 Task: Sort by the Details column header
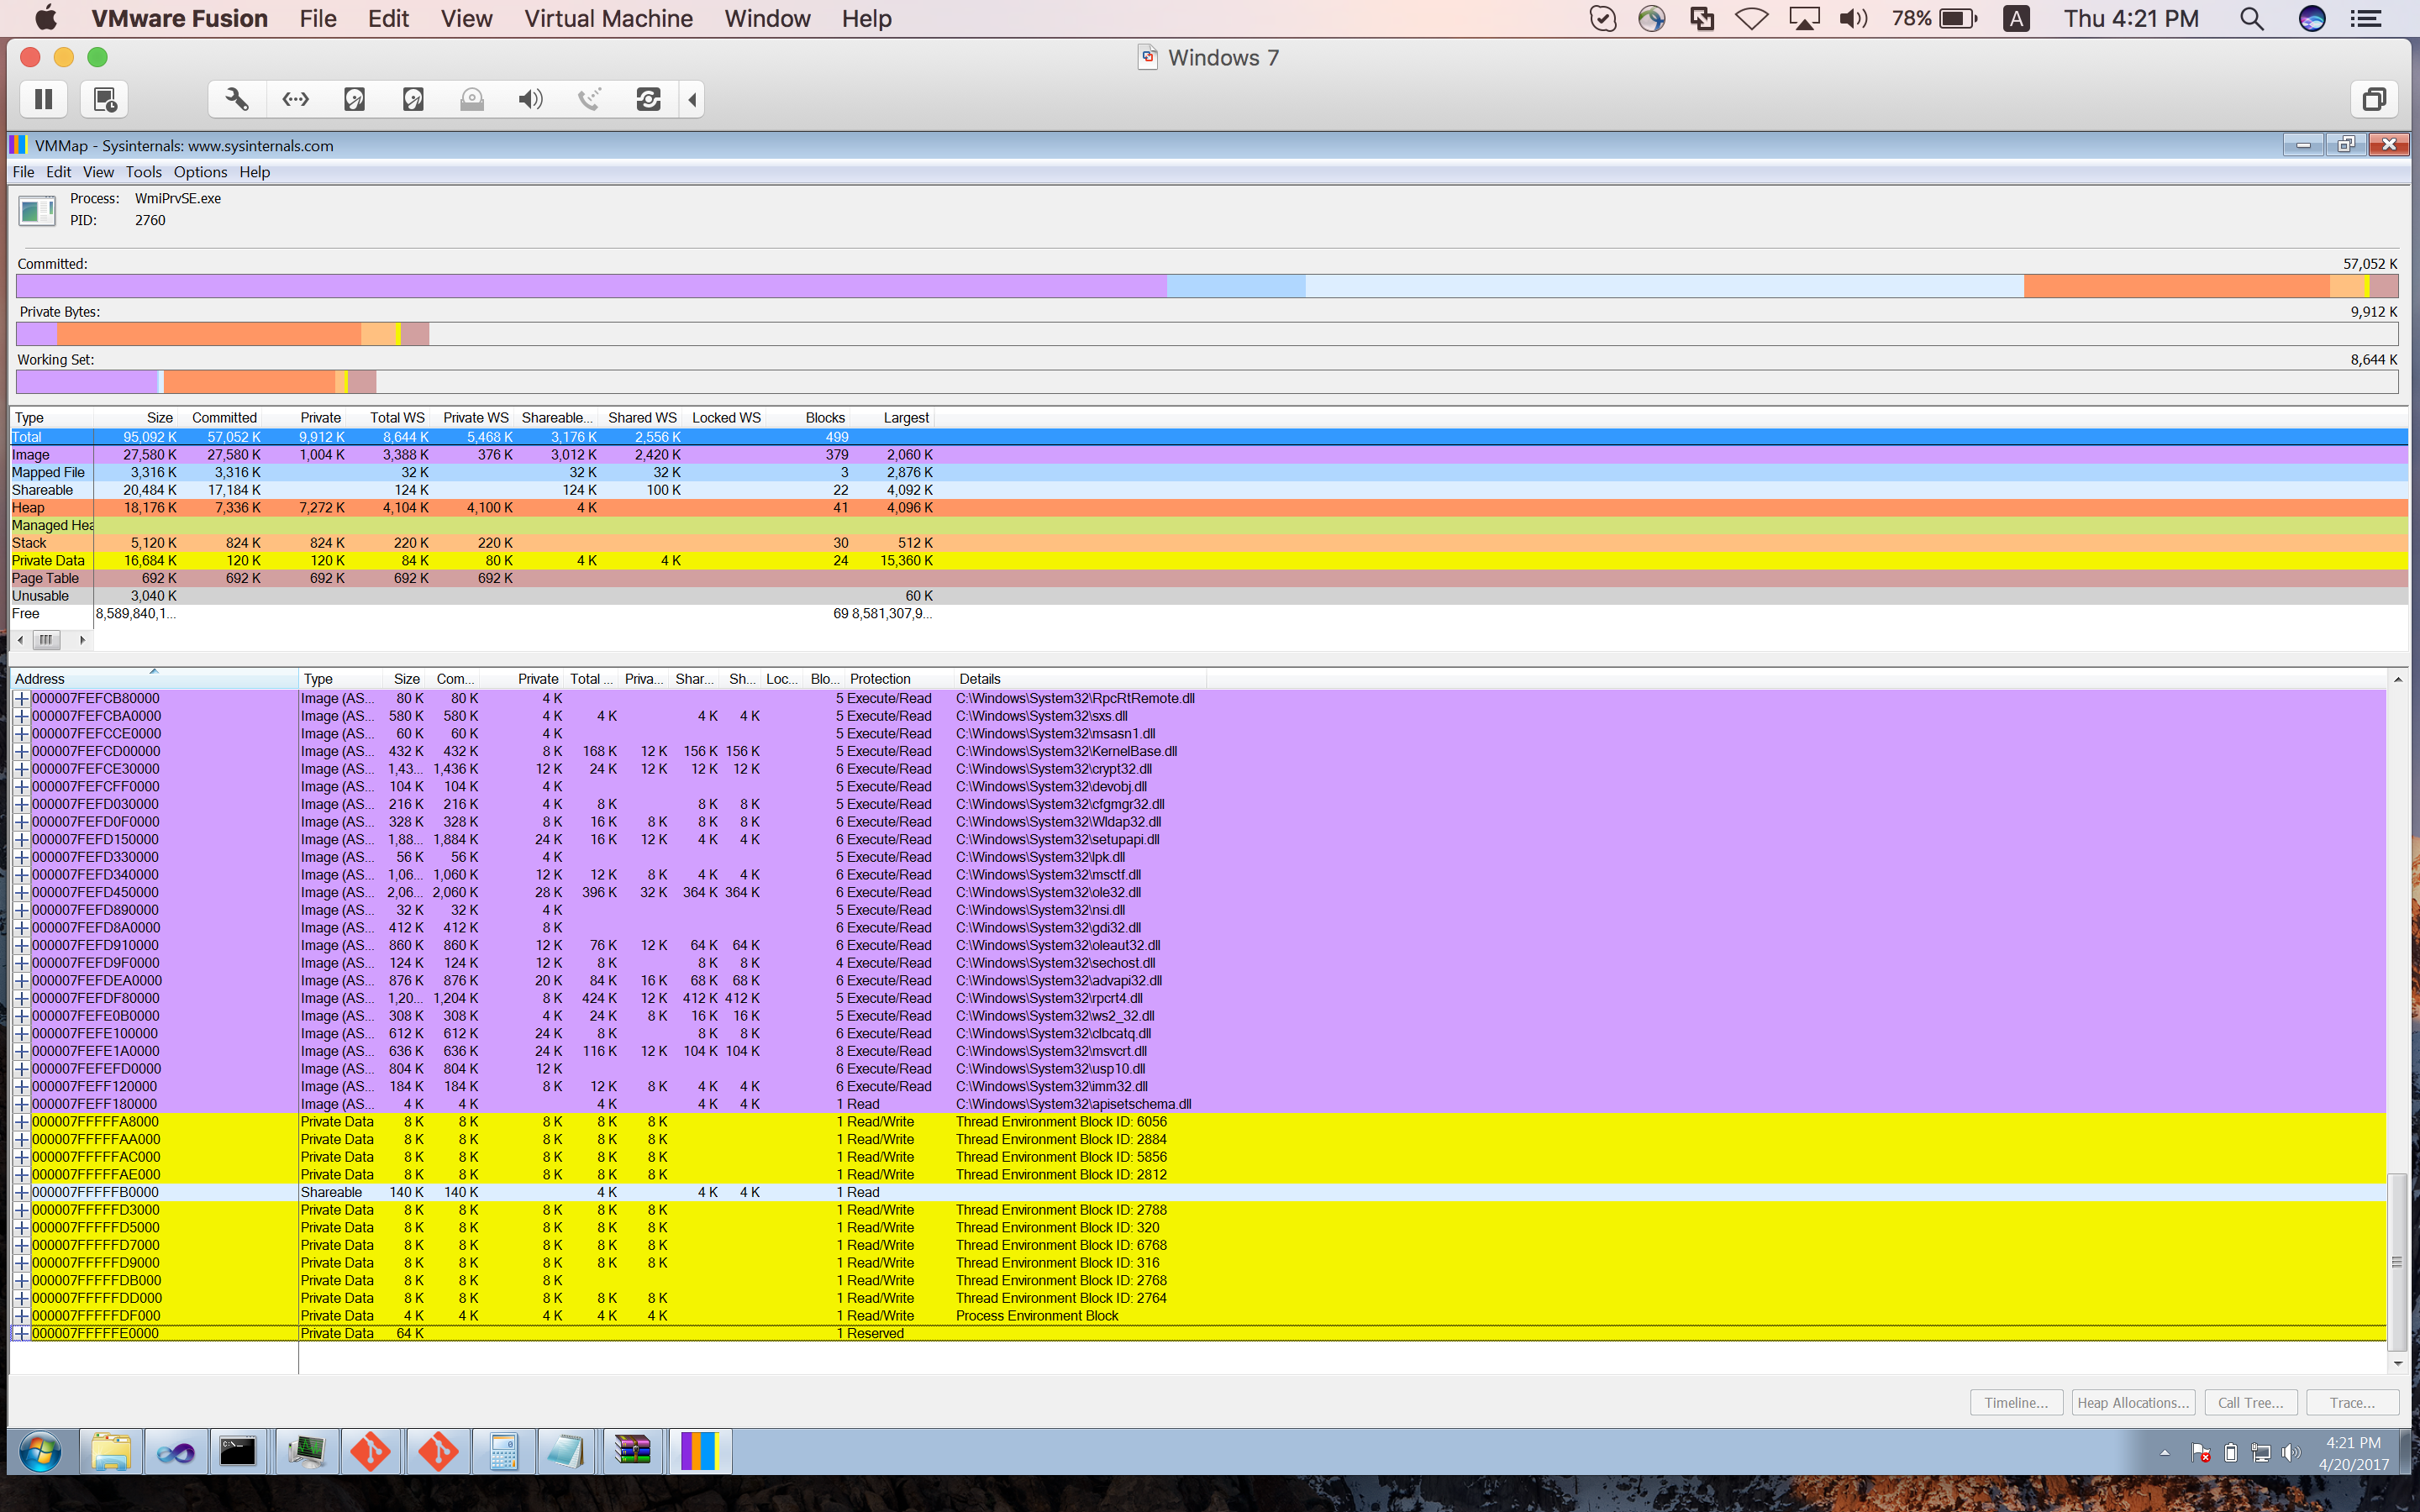tap(1079, 679)
